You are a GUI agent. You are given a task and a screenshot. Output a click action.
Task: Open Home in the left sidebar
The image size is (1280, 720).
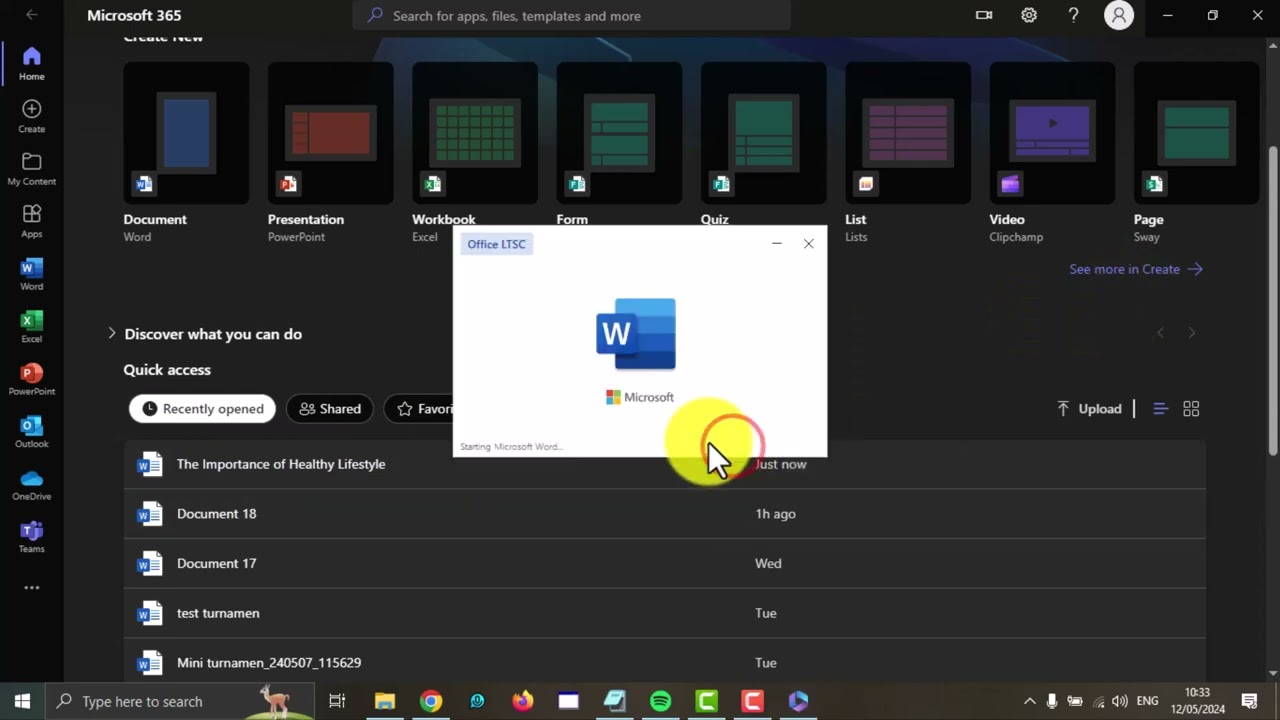pyautogui.click(x=31, y=64)
